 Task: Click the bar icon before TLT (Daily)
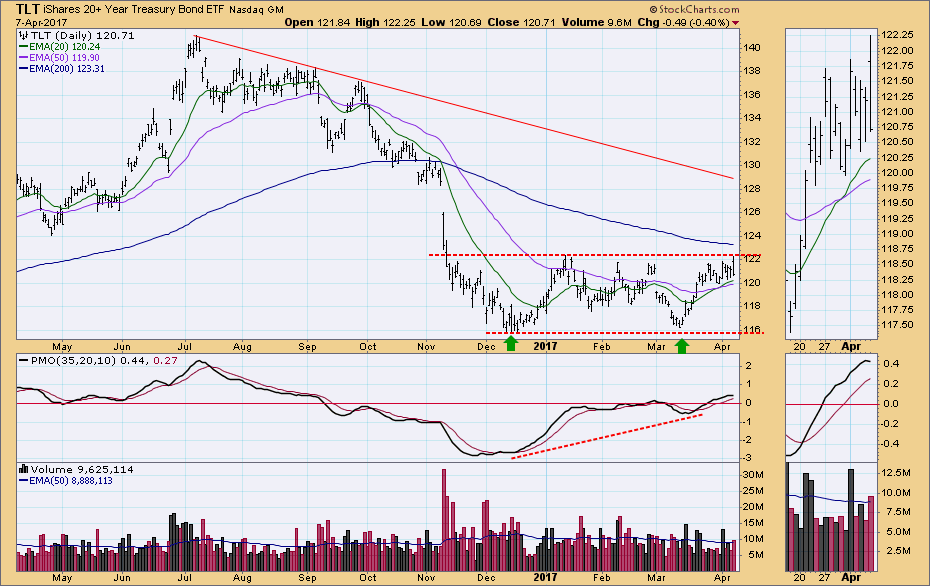coord(24,36)
